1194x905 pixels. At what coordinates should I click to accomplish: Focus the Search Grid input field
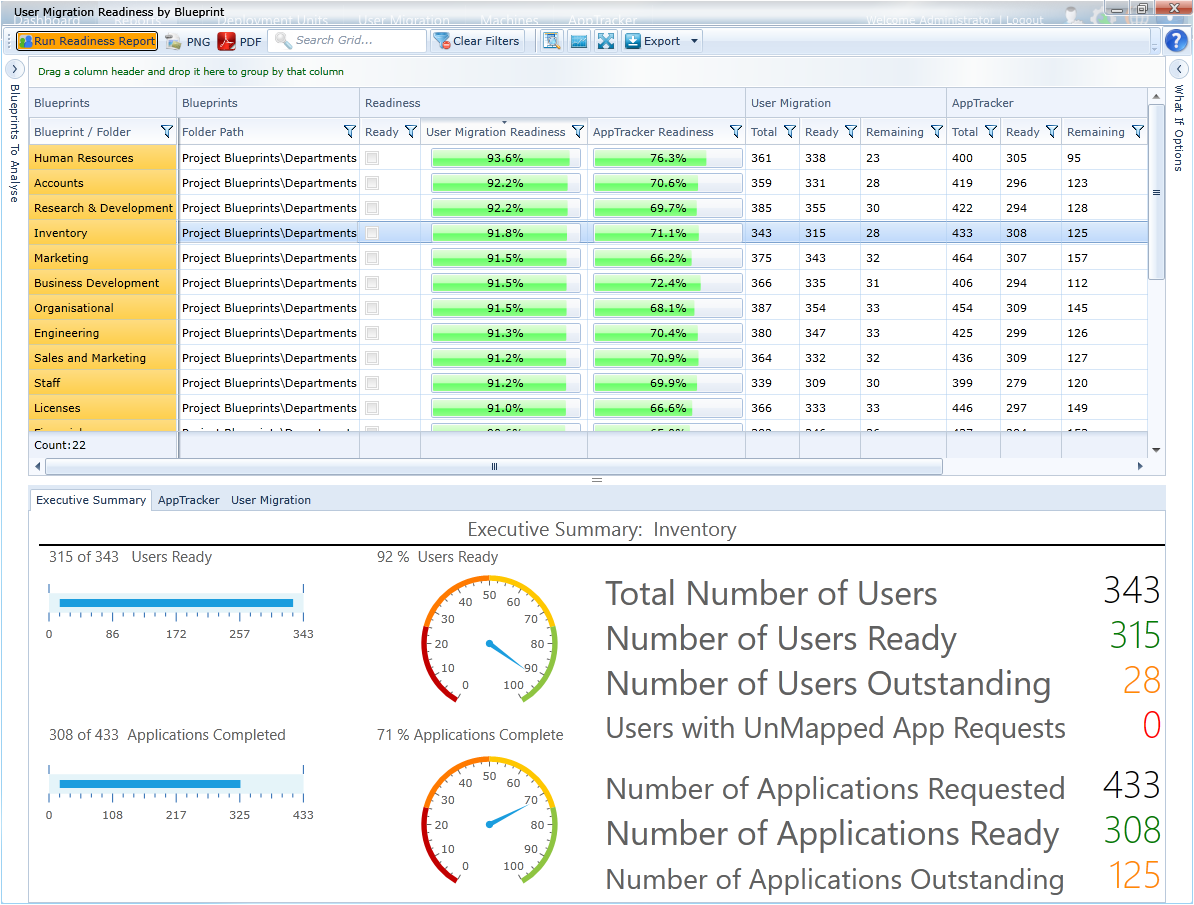coord(348,40)
